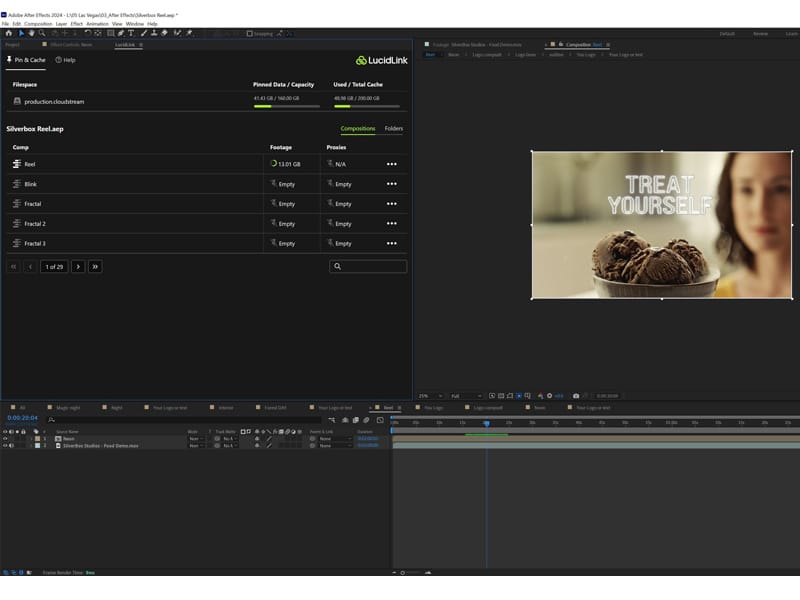Click the snapshot camera icon in viewer
Viewport: 800px width, 600px height.
coord(576,396)
